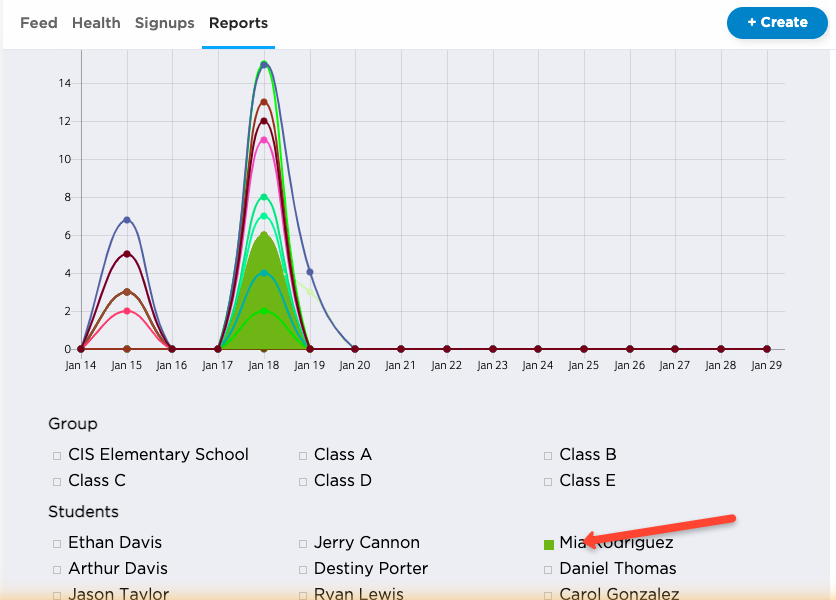Screen dimensions: 836x600
Task: Toggle the Destiny Porter checkbox
Action: tap(302, 569)
